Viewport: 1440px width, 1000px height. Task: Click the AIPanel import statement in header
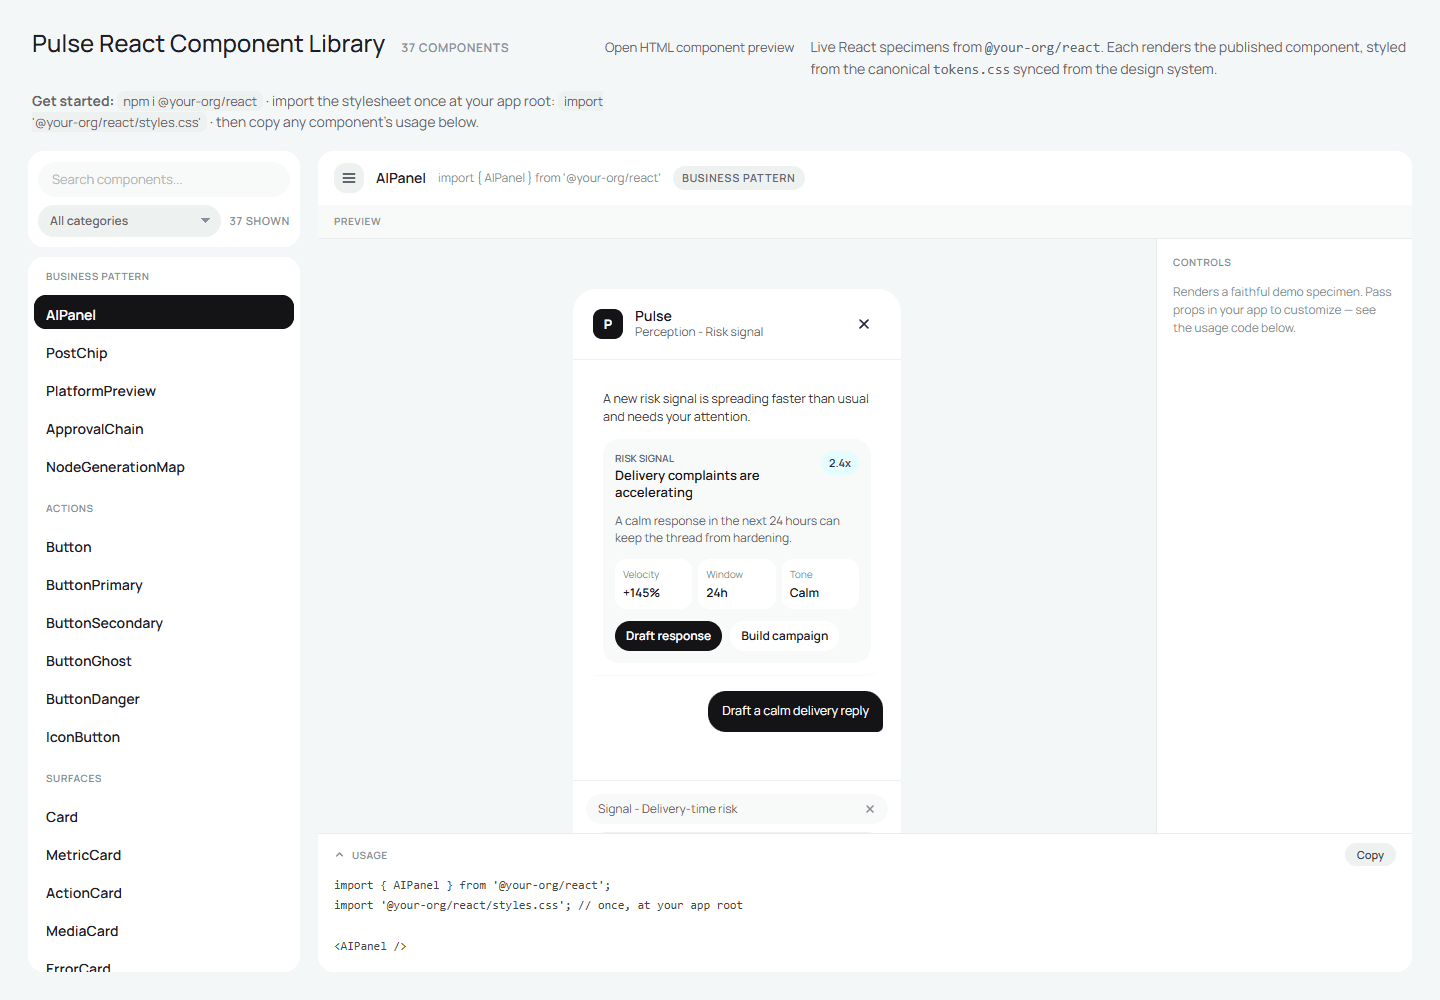click(x=549, y=178)
